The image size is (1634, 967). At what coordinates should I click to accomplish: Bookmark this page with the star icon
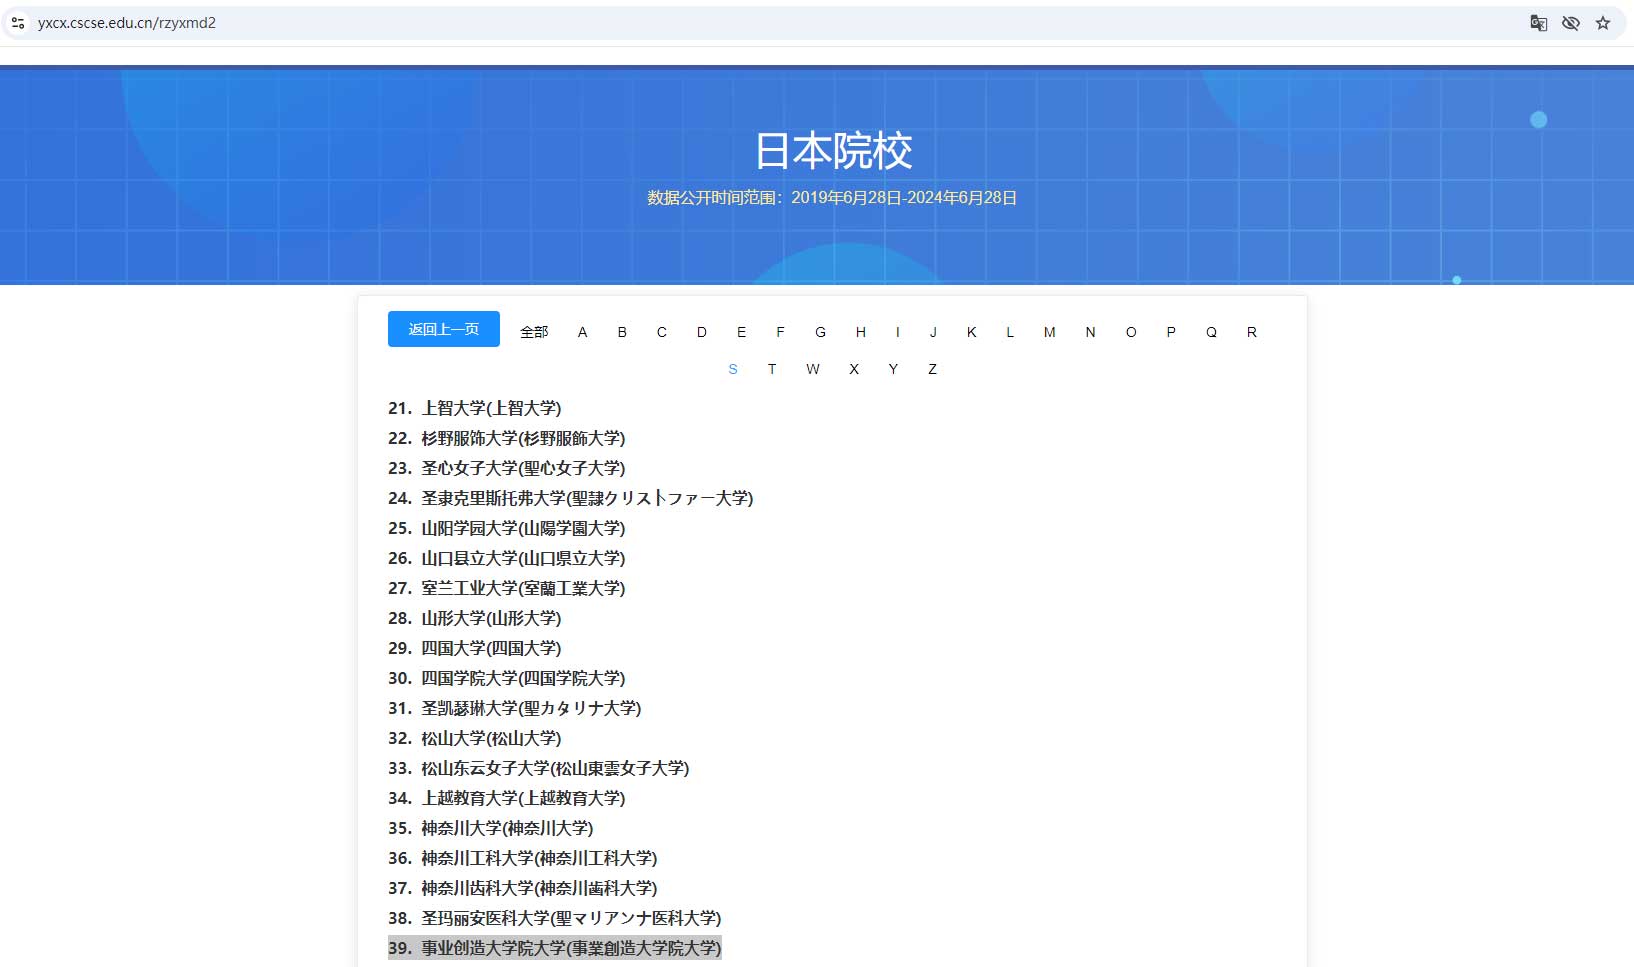(1603, 23)
